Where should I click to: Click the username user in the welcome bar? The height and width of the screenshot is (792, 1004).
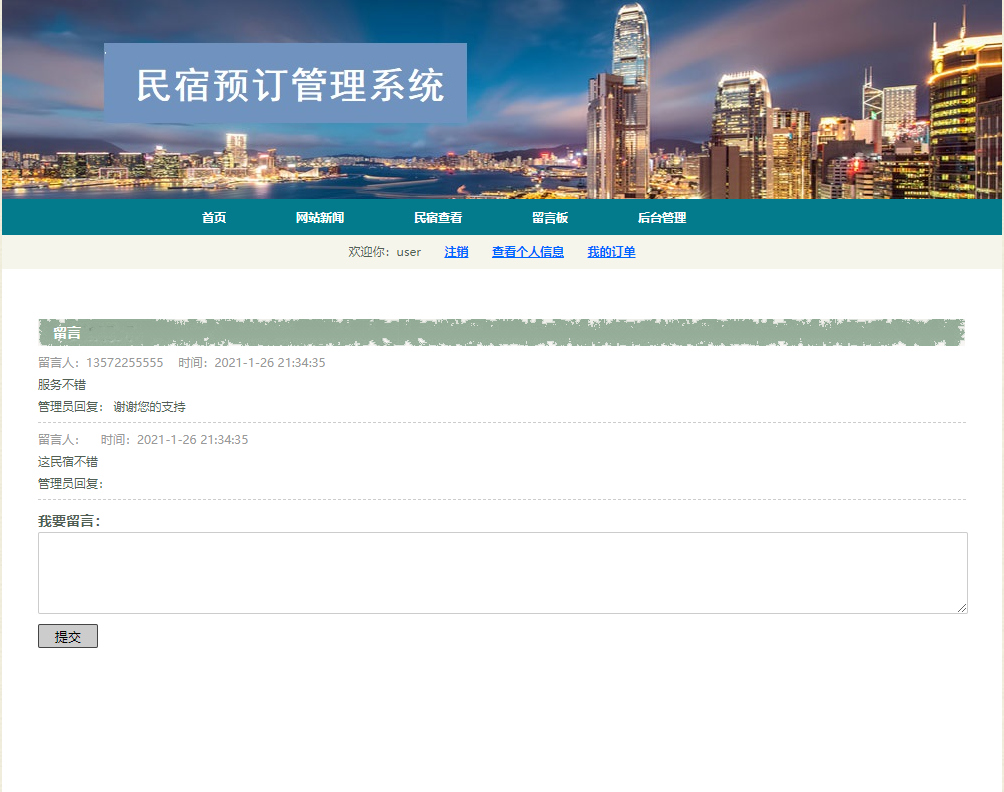pos(407,252)
